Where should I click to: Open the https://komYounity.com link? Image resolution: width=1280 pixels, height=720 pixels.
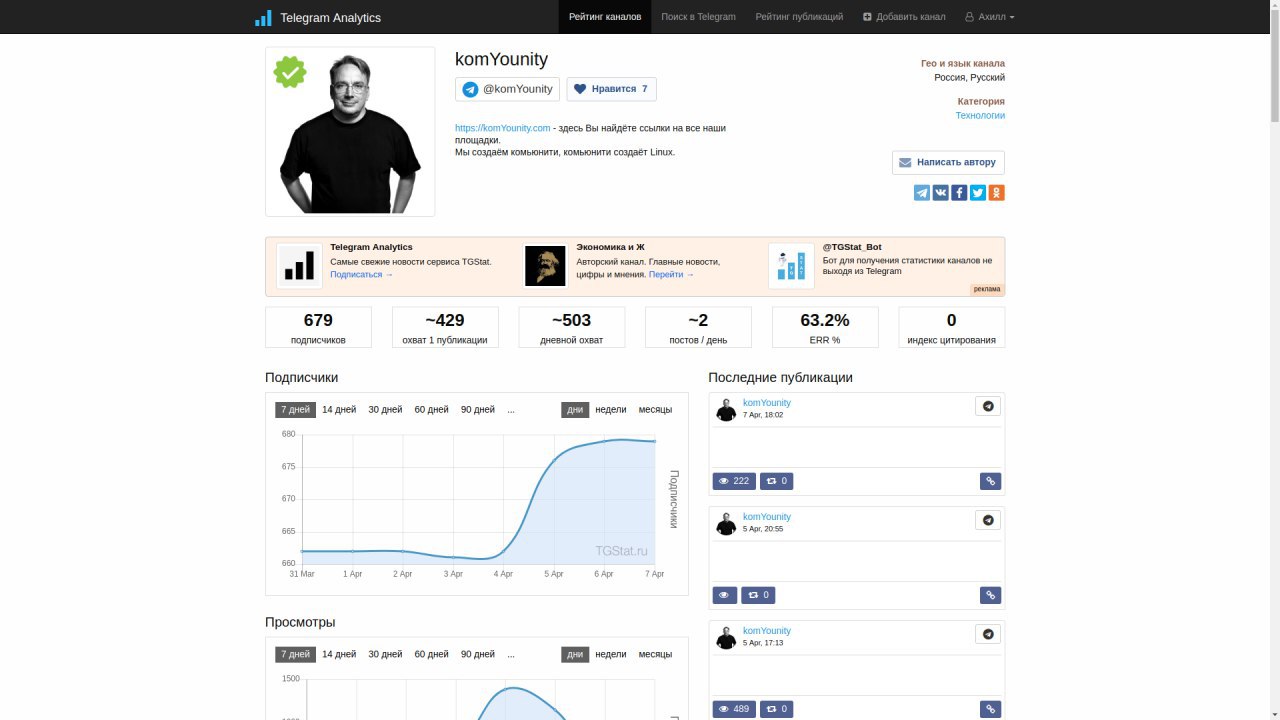(x=503, y=128)
